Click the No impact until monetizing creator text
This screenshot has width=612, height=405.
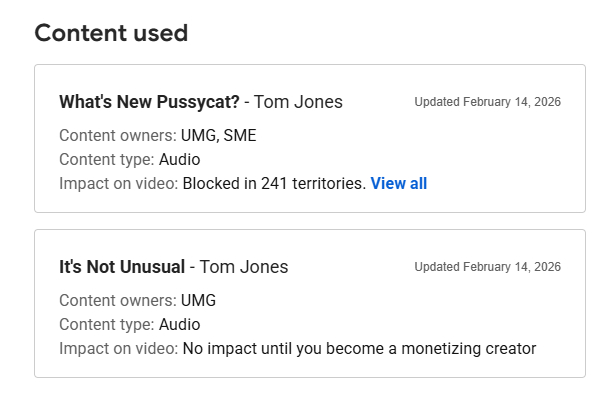coord(359,349)
